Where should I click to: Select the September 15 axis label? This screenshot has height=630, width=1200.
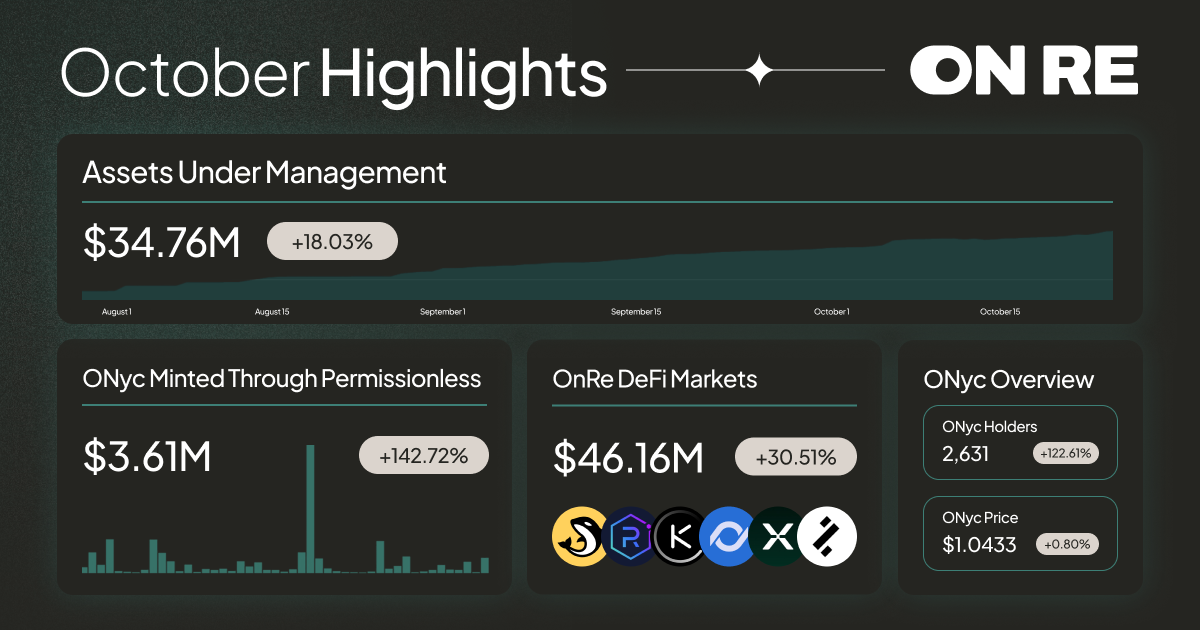click(x=636, y=313)
